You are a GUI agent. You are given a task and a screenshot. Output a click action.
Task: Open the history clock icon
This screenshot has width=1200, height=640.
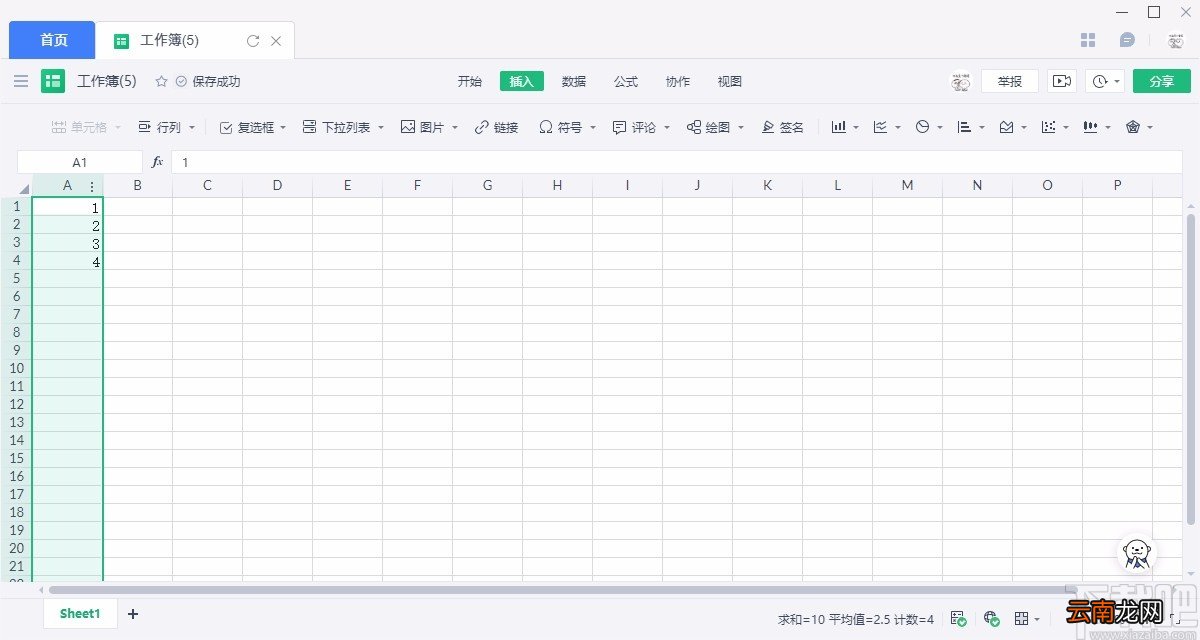(1100, 81)
